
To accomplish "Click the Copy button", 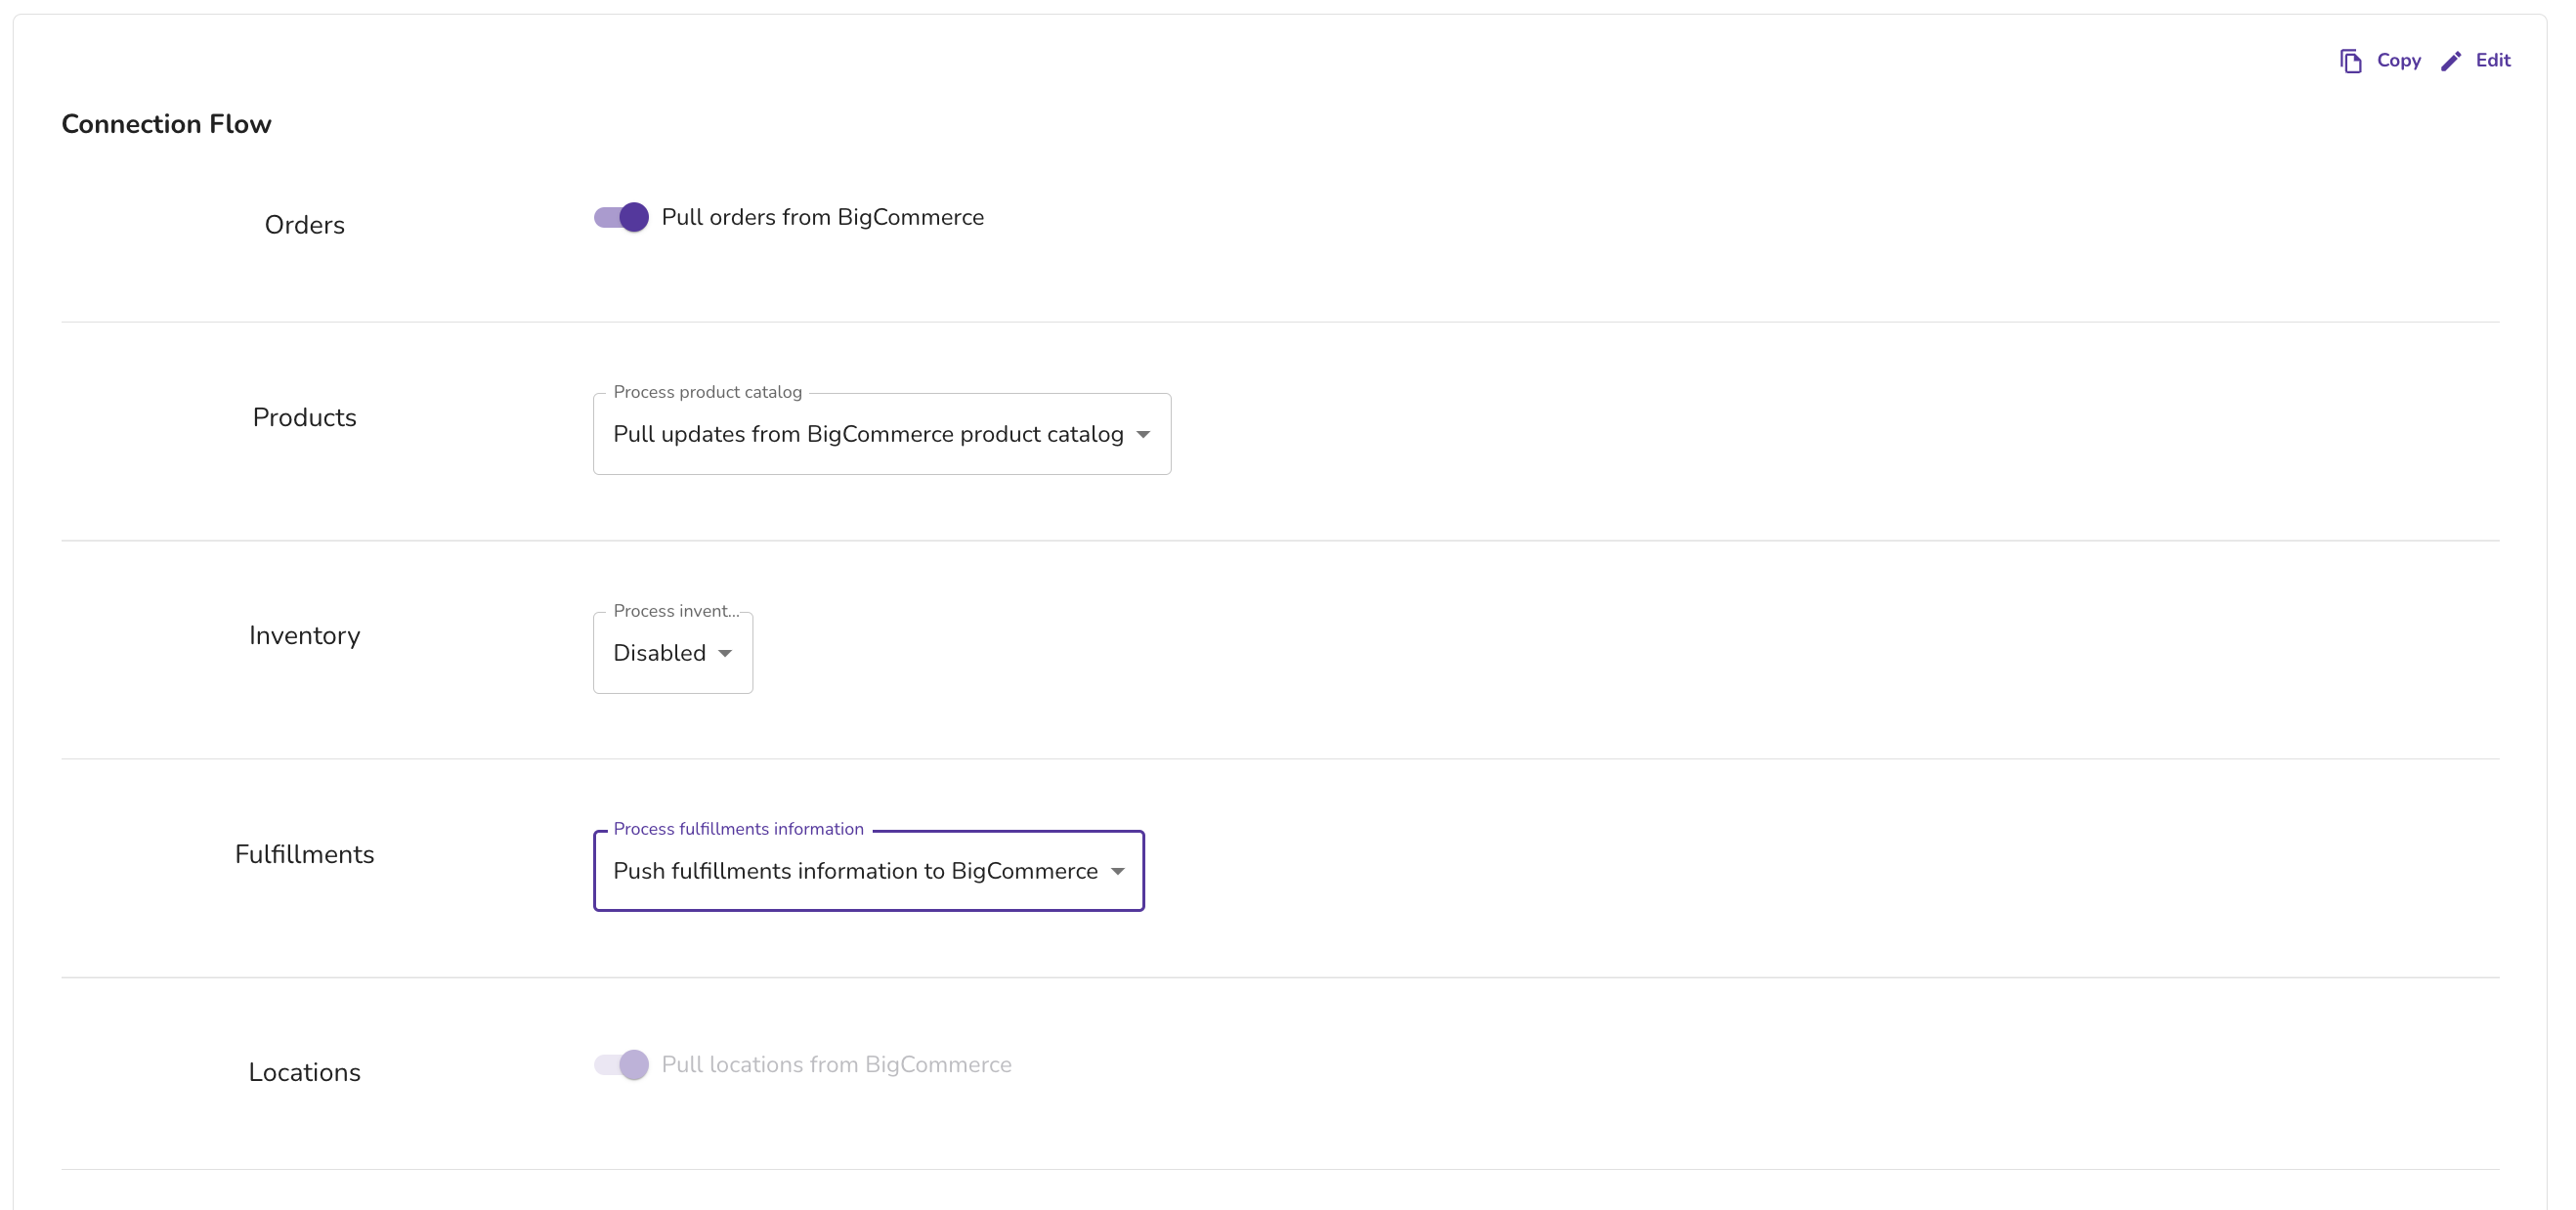I will [x=2399, y=60].
